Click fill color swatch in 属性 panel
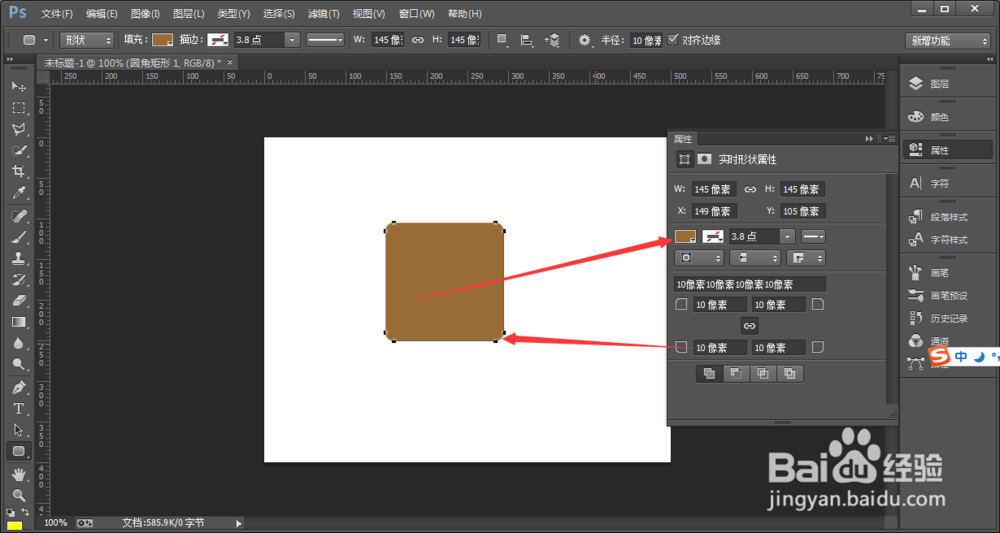This screenshot has height=533, width=1000. [x=686, y=237]
